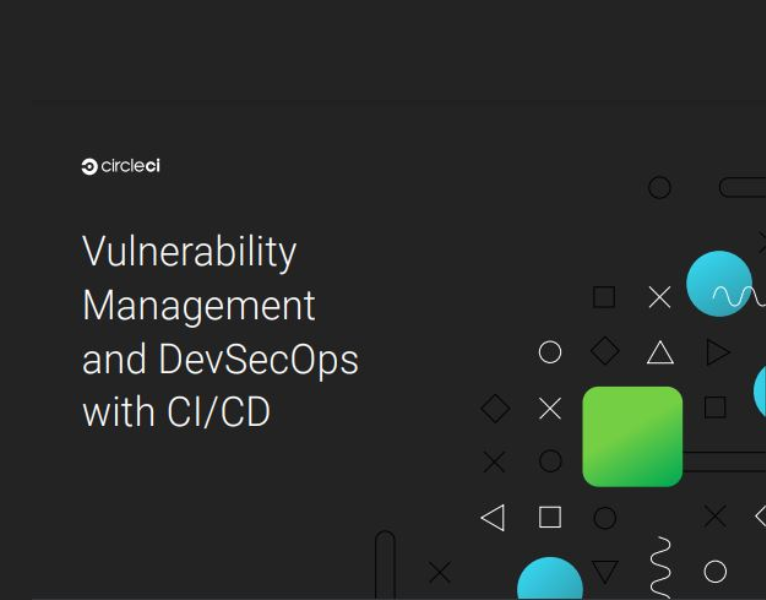Click the X mark beside the tall pill
Viewport: 766px width, 600px height.
(439, 572)
